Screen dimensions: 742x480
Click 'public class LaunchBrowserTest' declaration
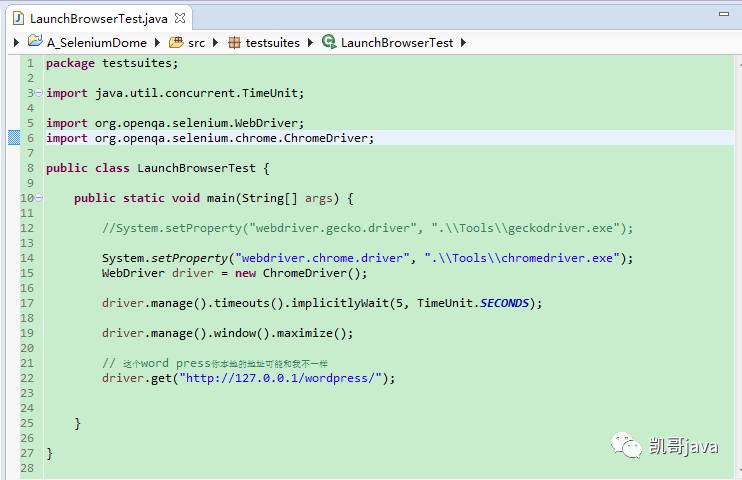[x=150, y=168]
